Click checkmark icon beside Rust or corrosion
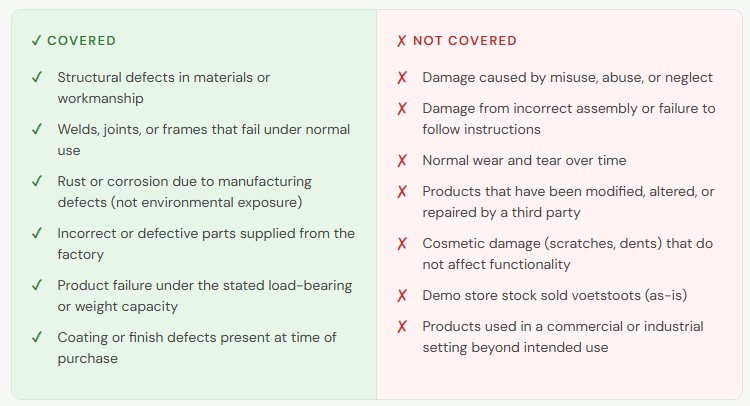This screenshot has width=750, height=406. 36,181
